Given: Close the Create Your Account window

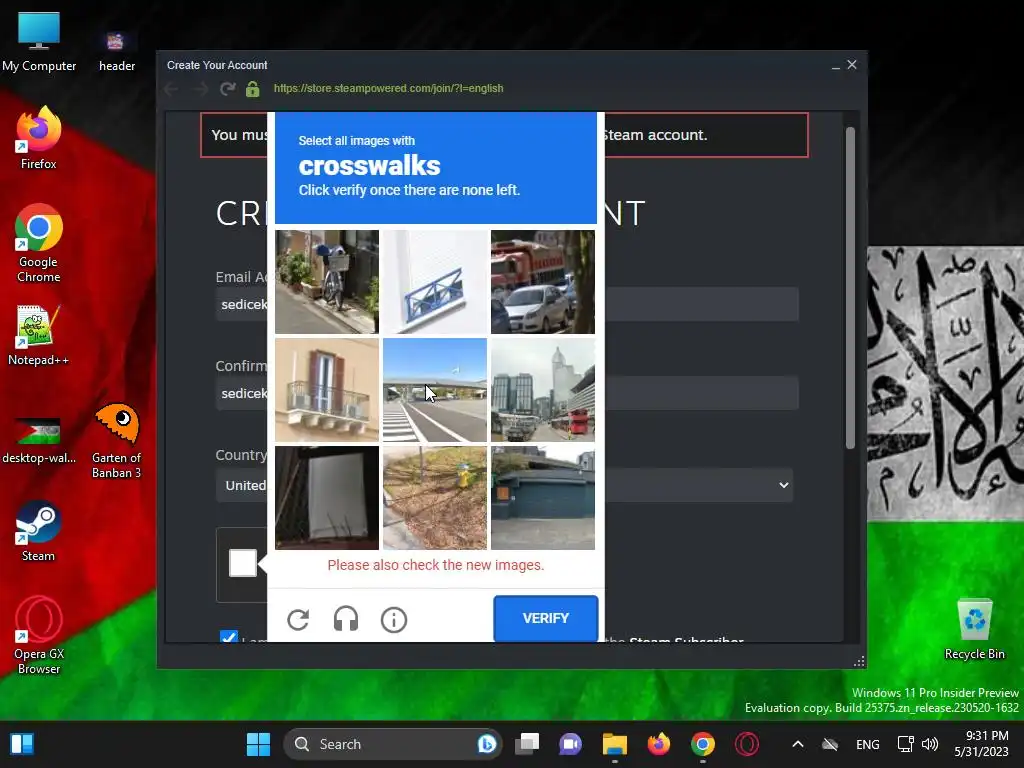Looking at the screenshot, I should click(852, 65).
